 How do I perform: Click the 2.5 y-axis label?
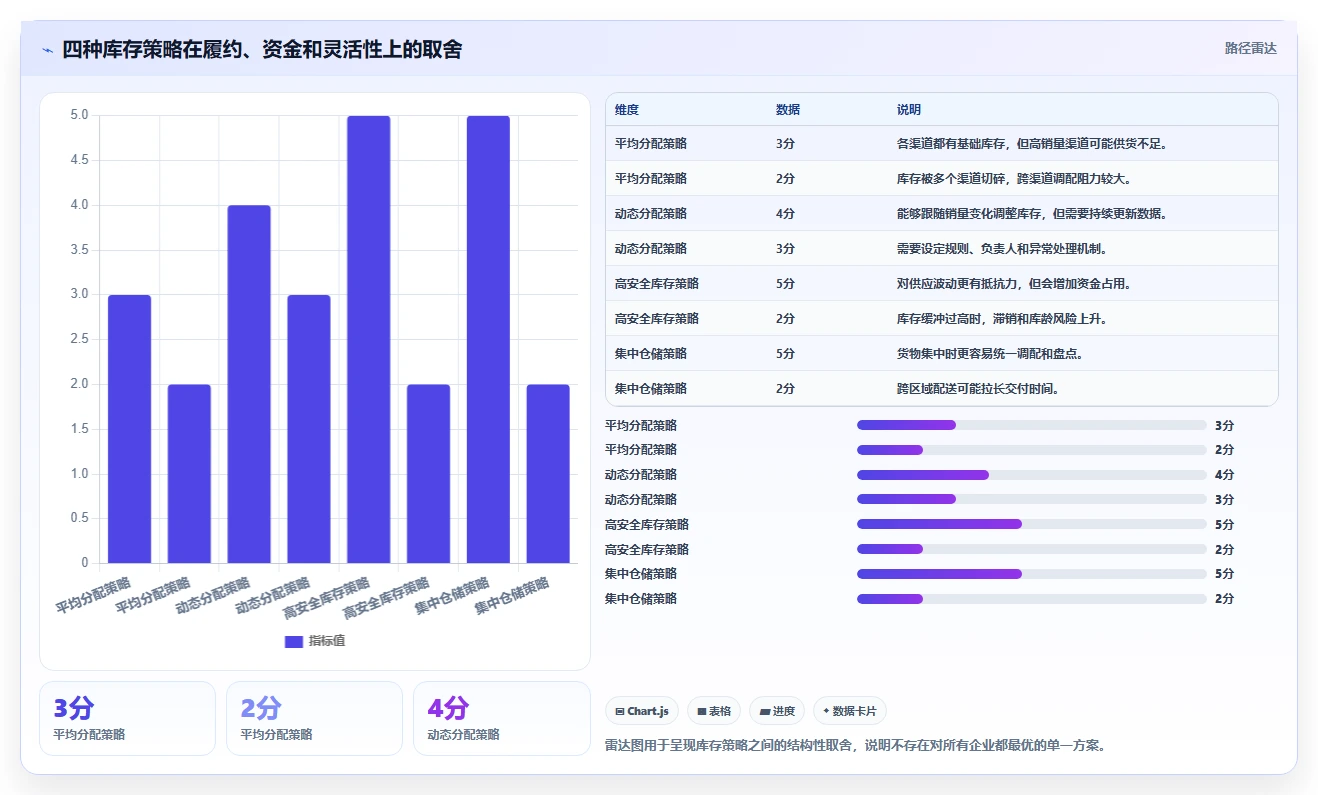[79, 339]
